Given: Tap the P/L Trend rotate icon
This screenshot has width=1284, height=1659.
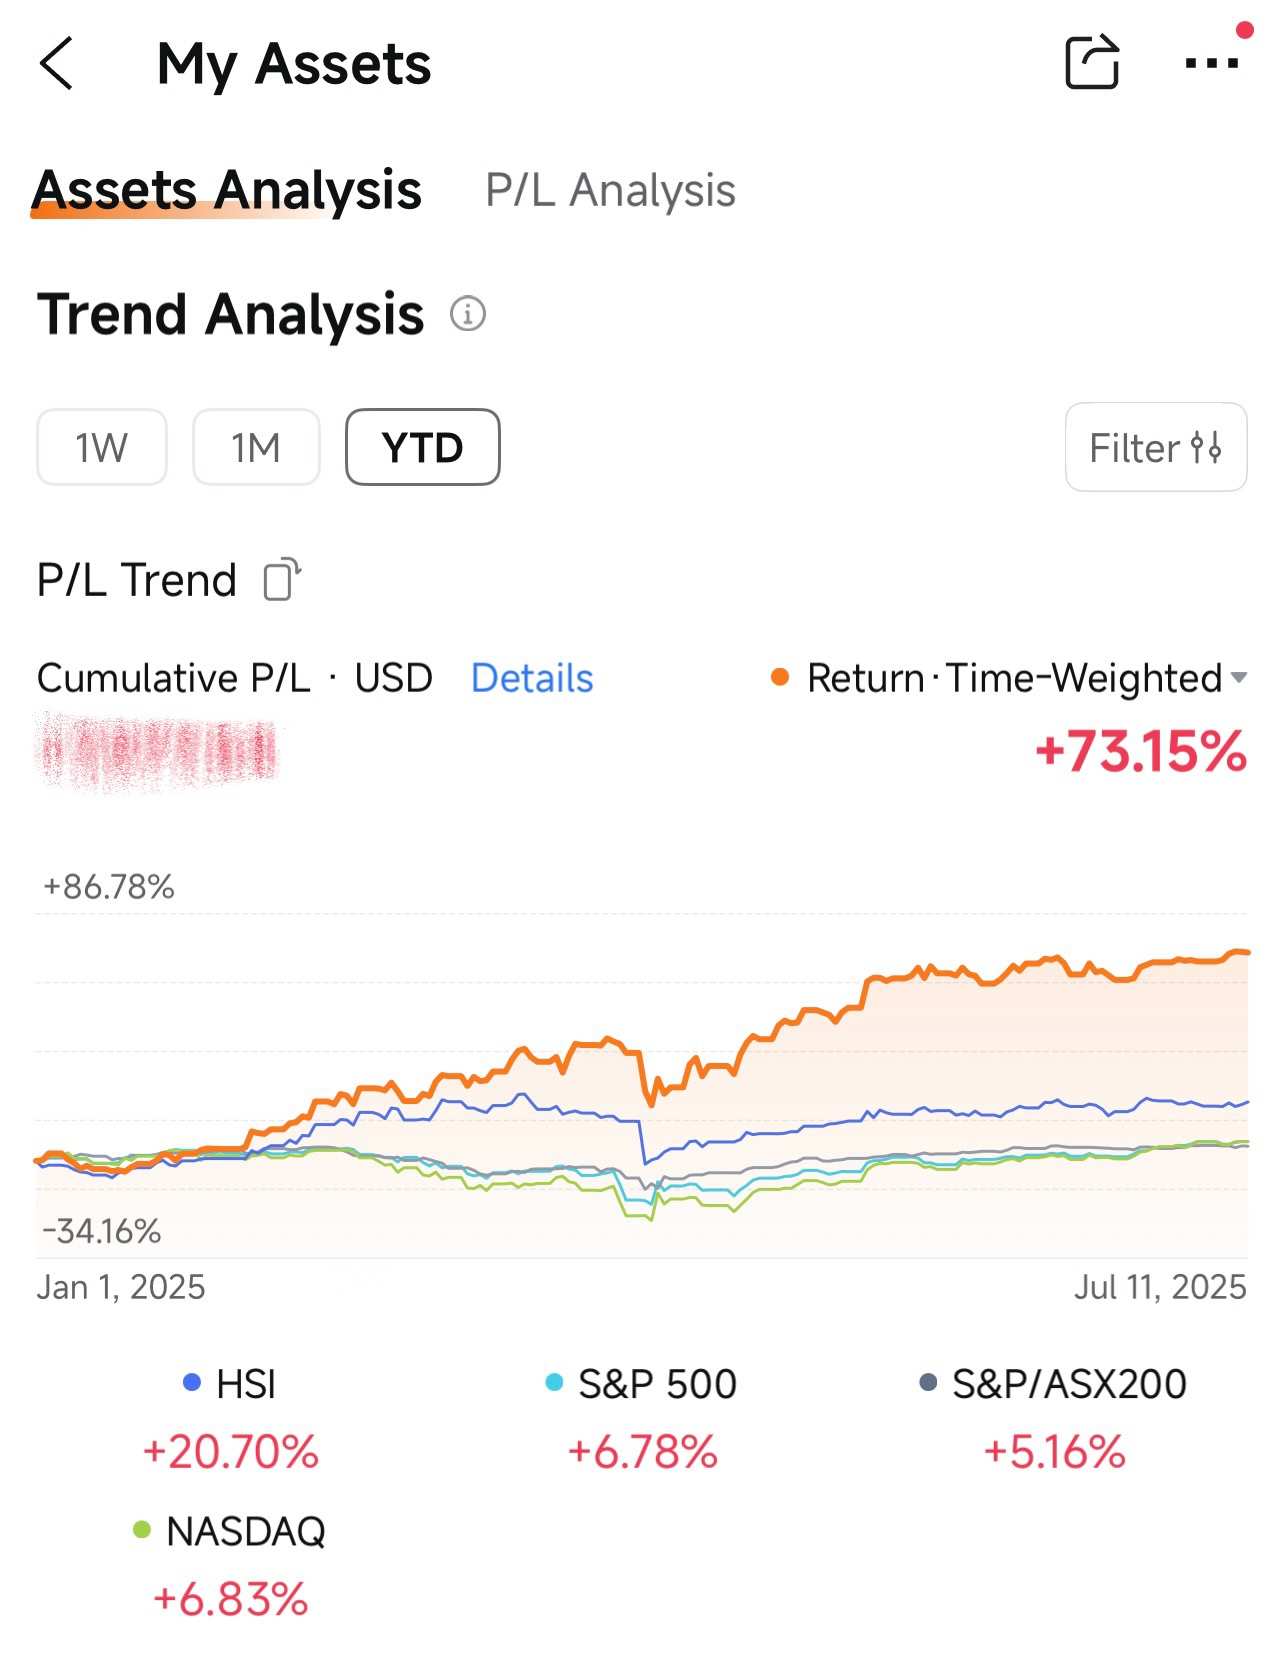Looking at the screenshot, I should point(282,579).
